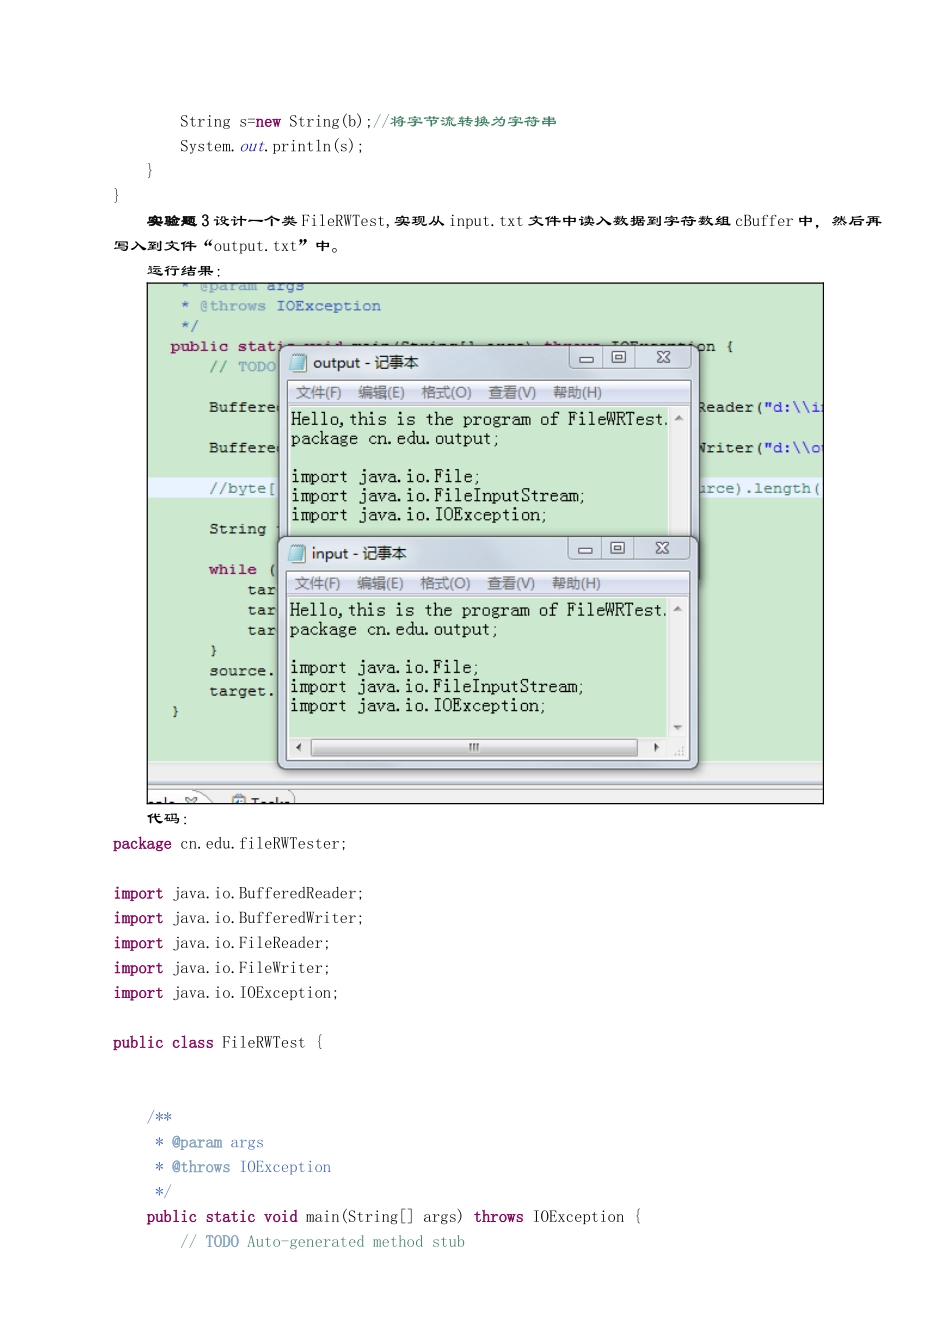Open 编辑(E) menu in input Notepad

click(x=380, y=583)
